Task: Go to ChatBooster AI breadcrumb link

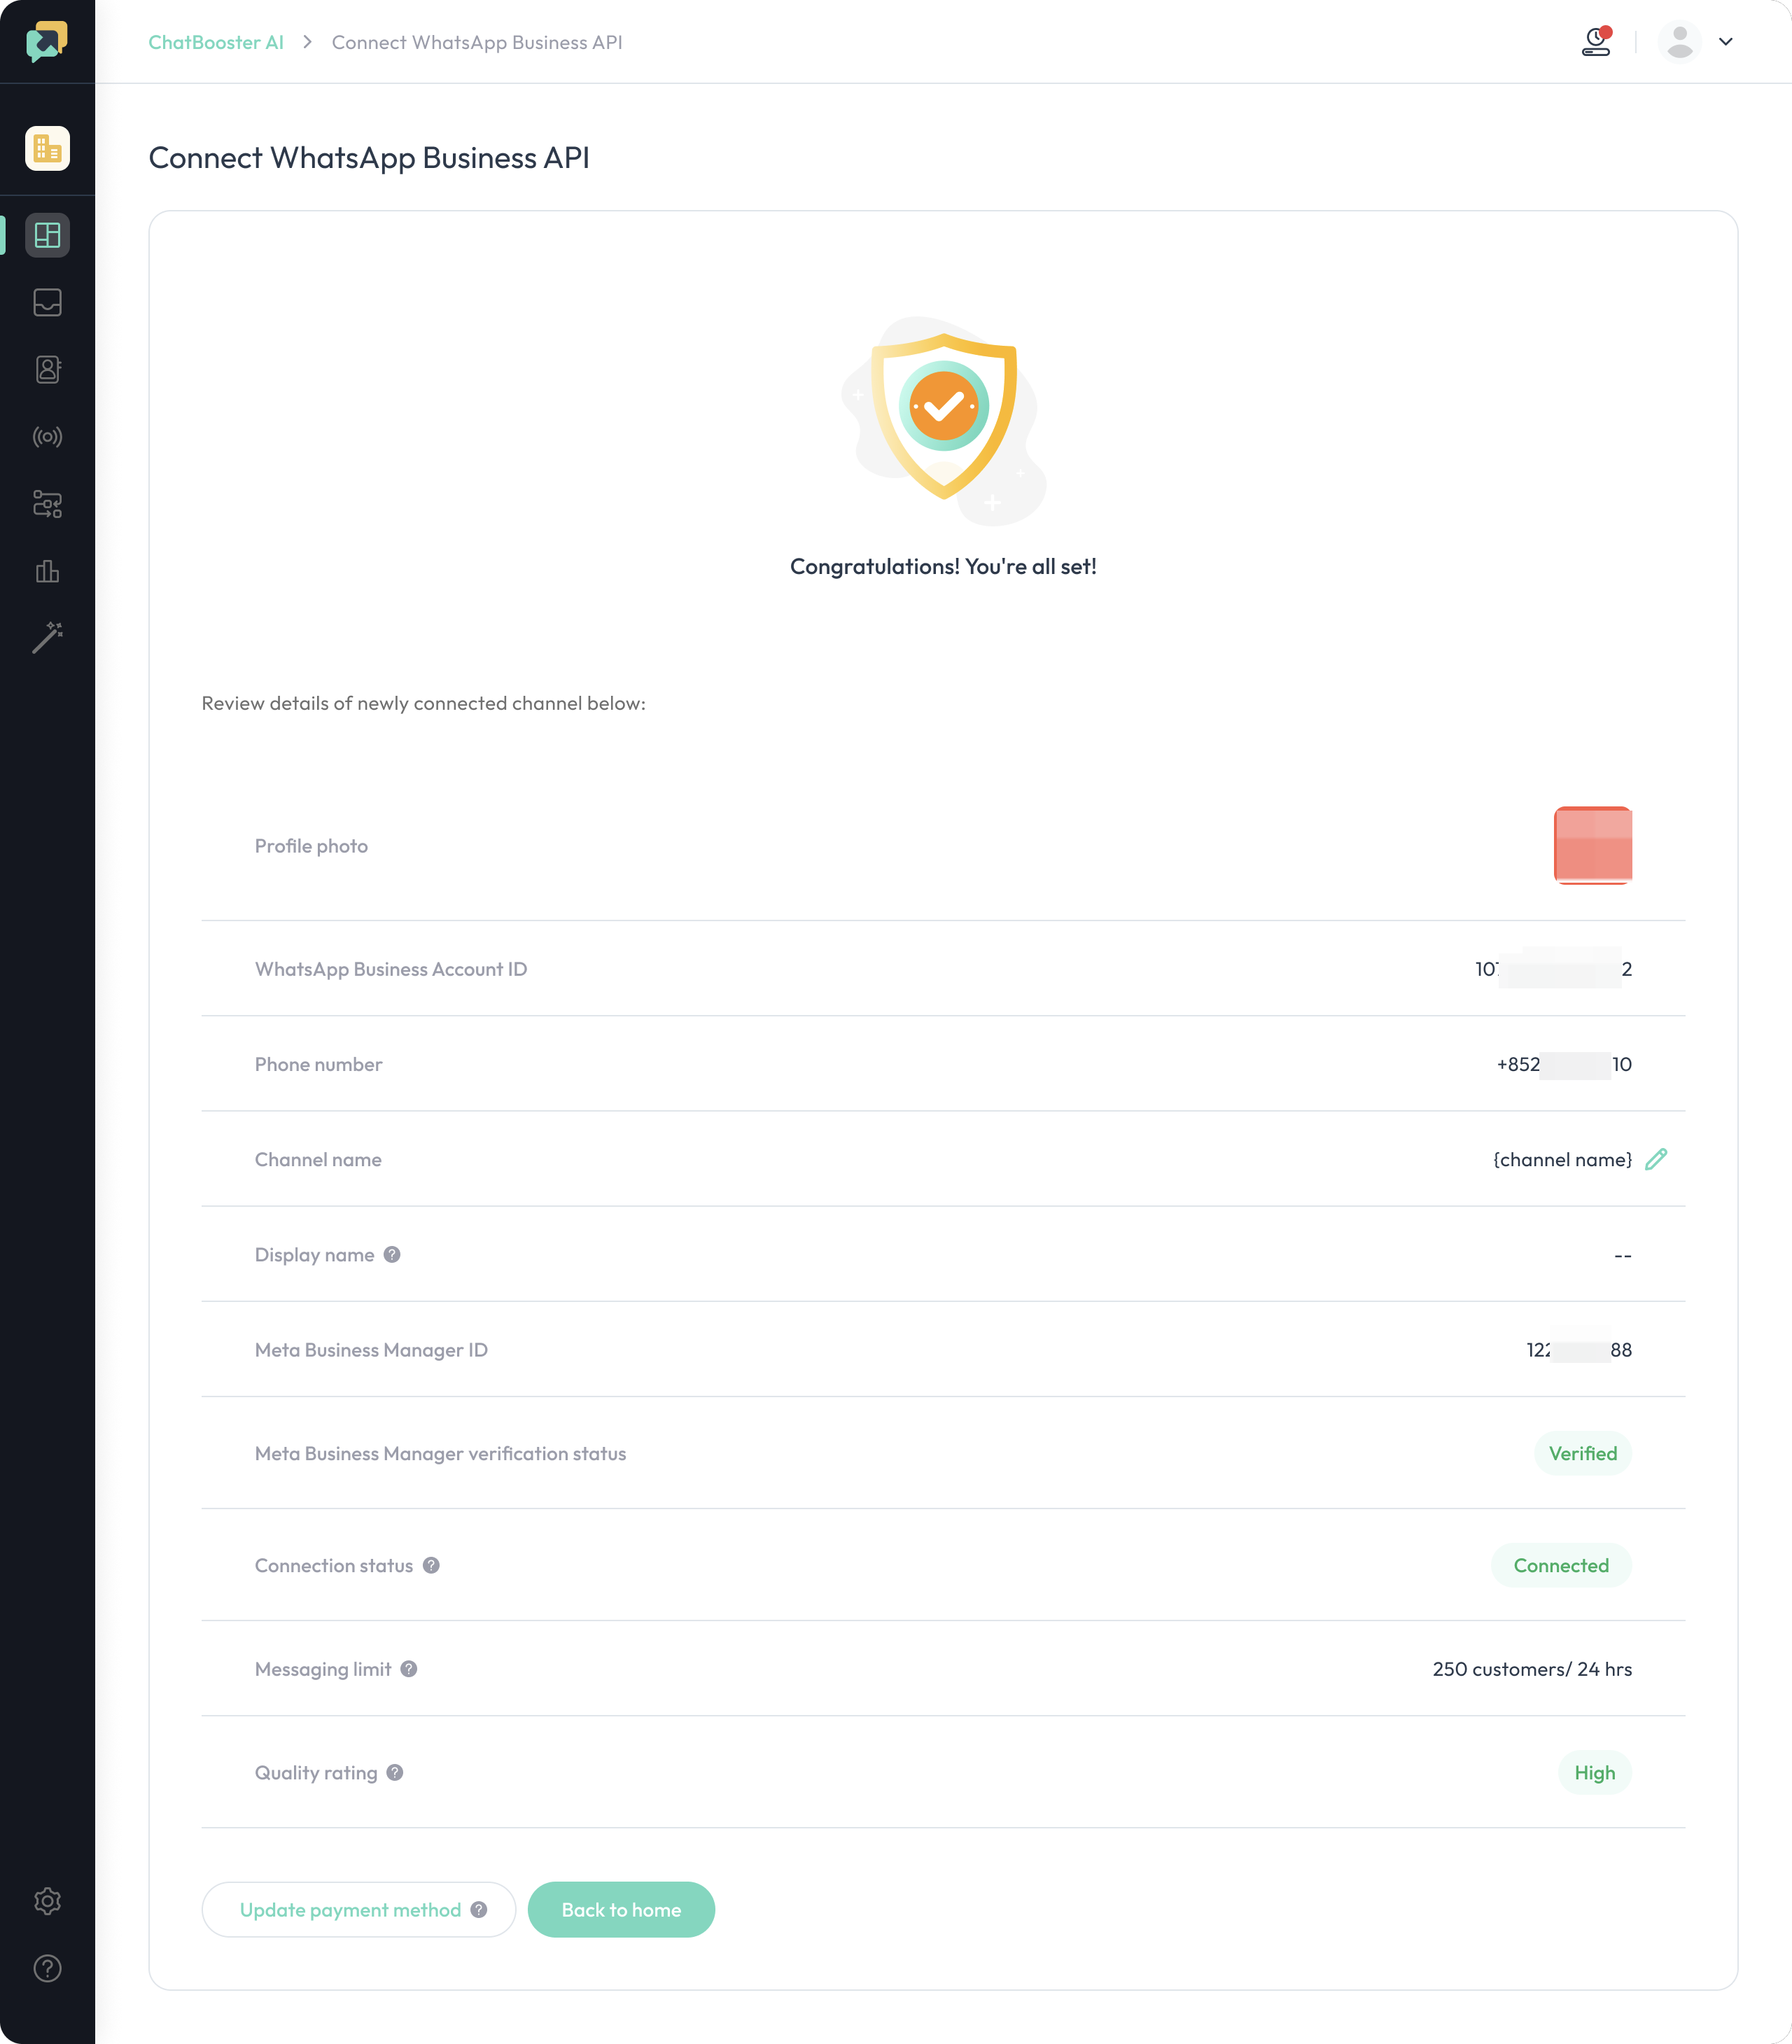Action: point(216,42)
